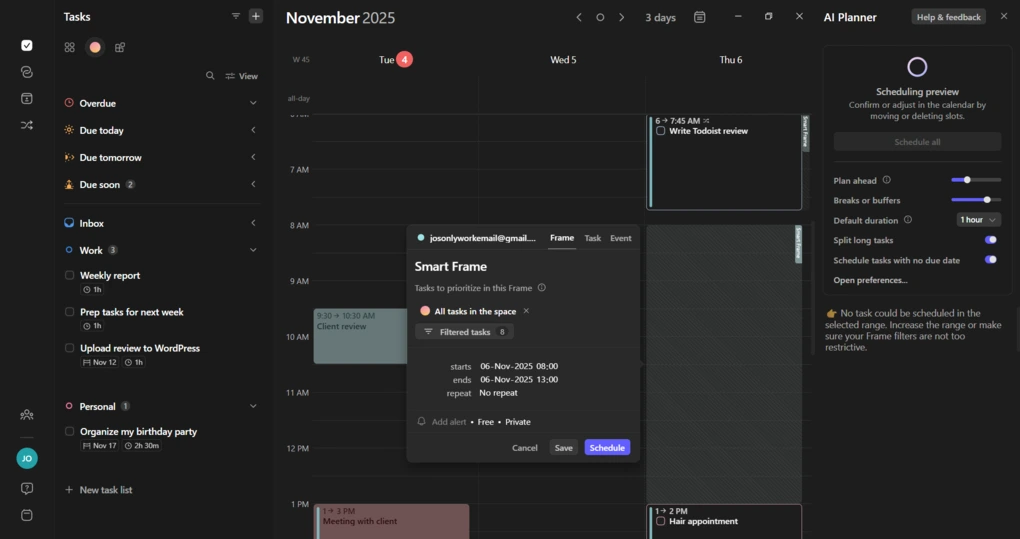Image resolution: width=1020 pixels, height=539 pixels.
Task: Check off Prep tasks for next week
Action: point(70,312)
